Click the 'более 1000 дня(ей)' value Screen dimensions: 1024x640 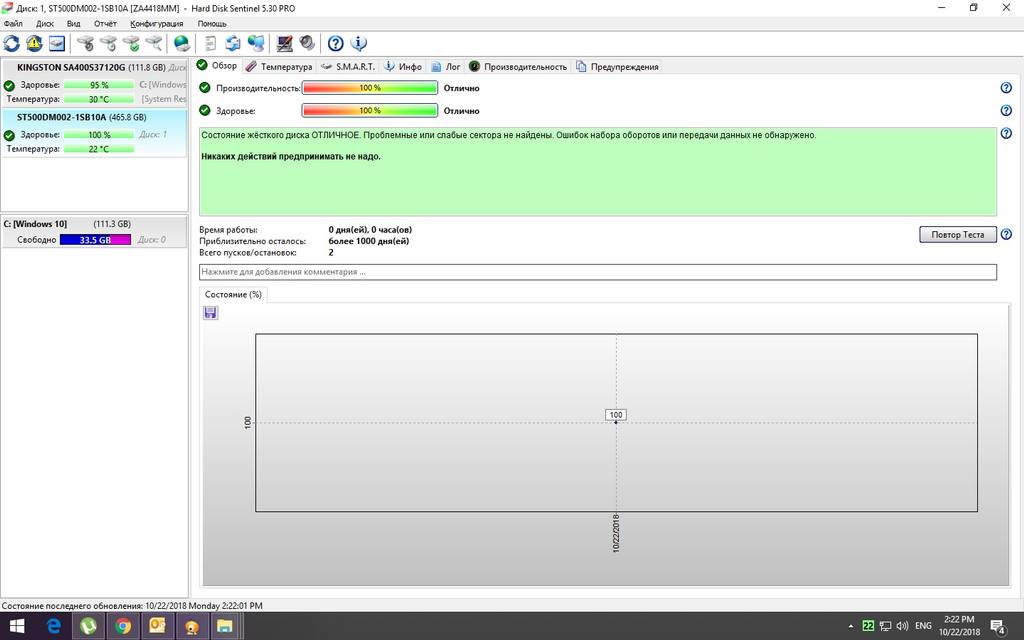369,241
